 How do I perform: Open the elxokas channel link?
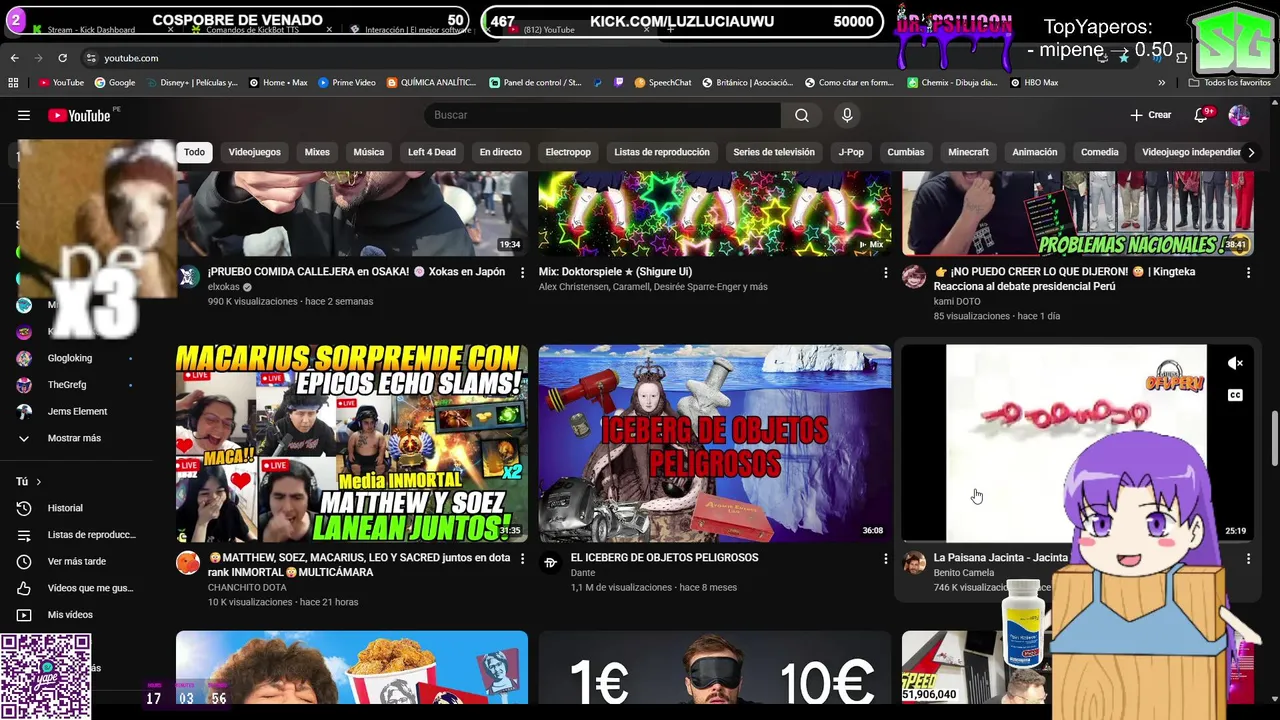click(224, 287)
